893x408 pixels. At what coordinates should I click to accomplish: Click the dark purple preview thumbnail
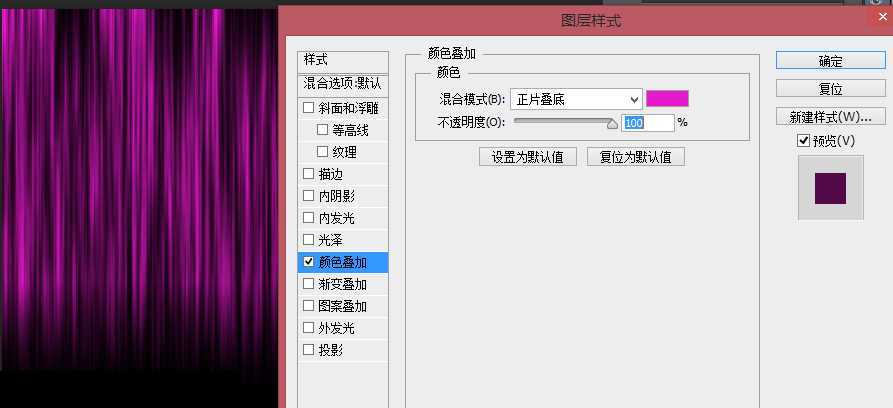[x=830, y=188]
